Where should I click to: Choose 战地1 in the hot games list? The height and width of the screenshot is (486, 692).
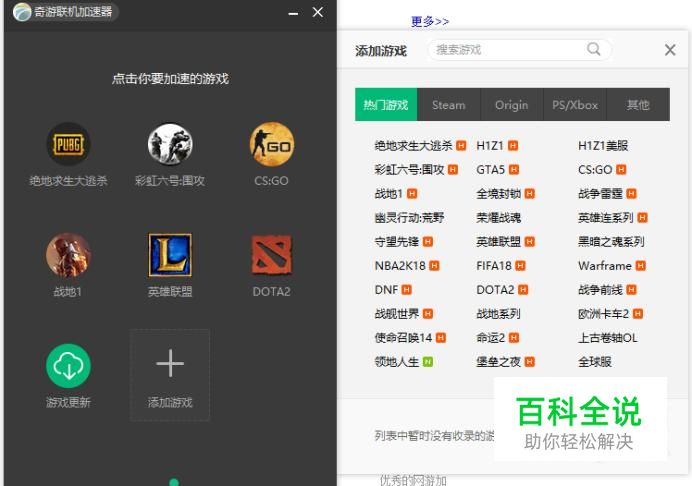tap(388, 193)
